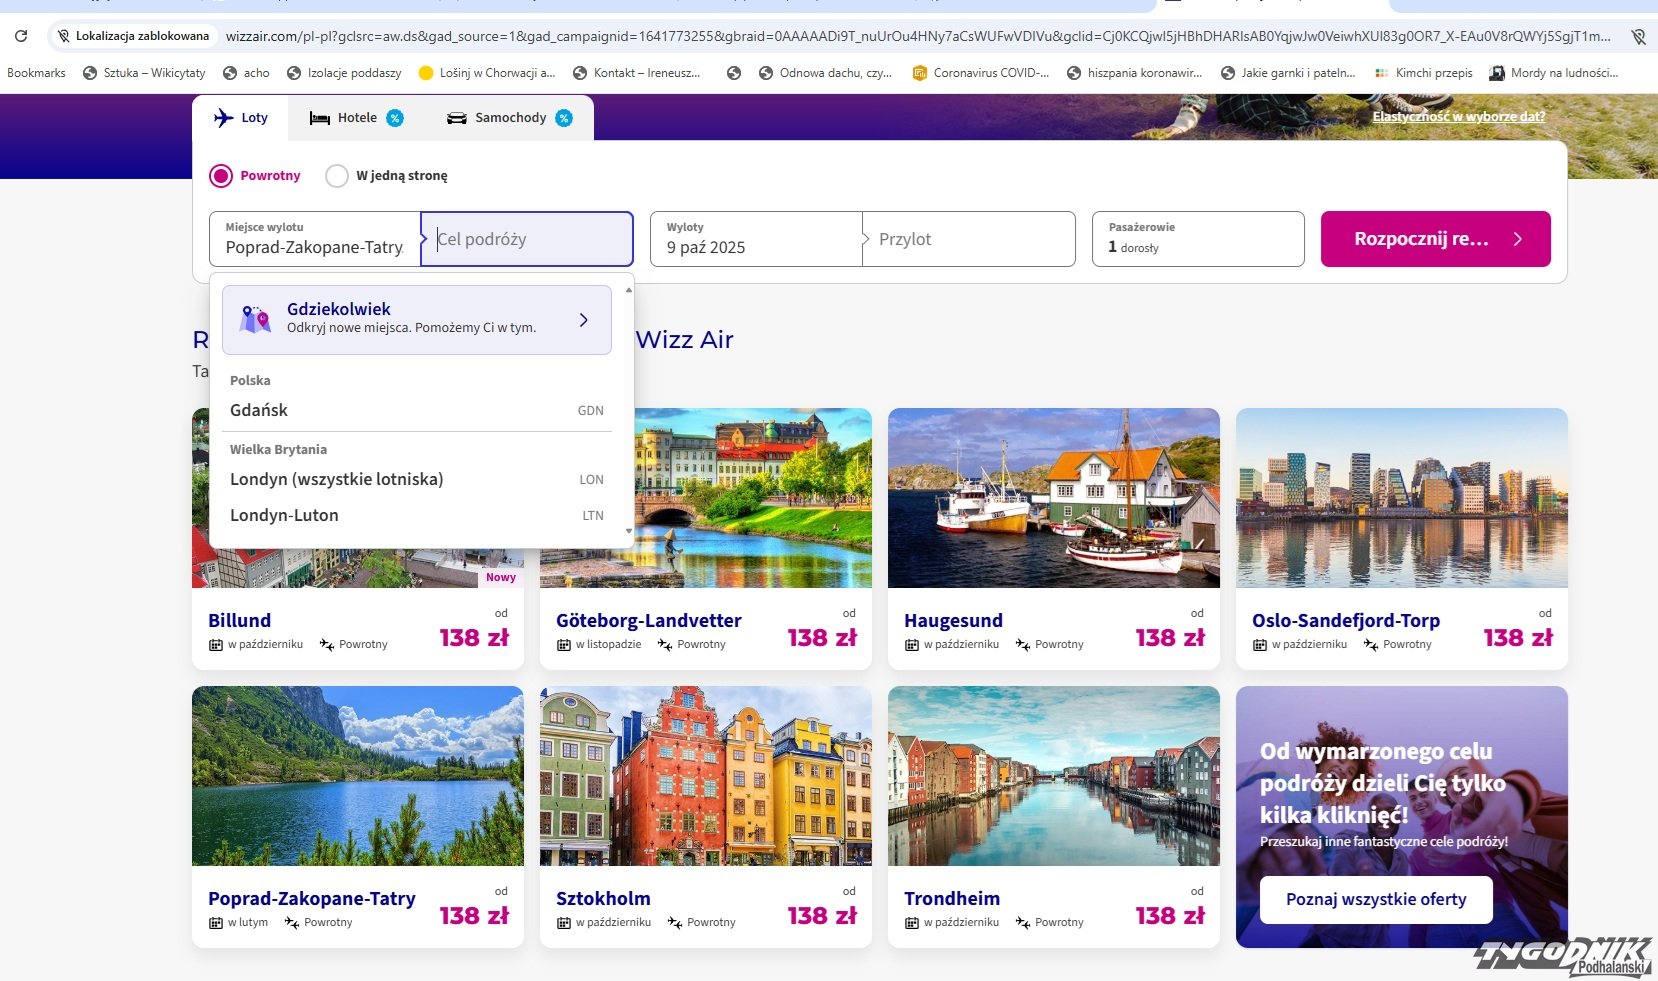Click the bed icon on Hotele tab
Image resolution: width=1658 pixels, height=981 pixels.
pos(319,118)
